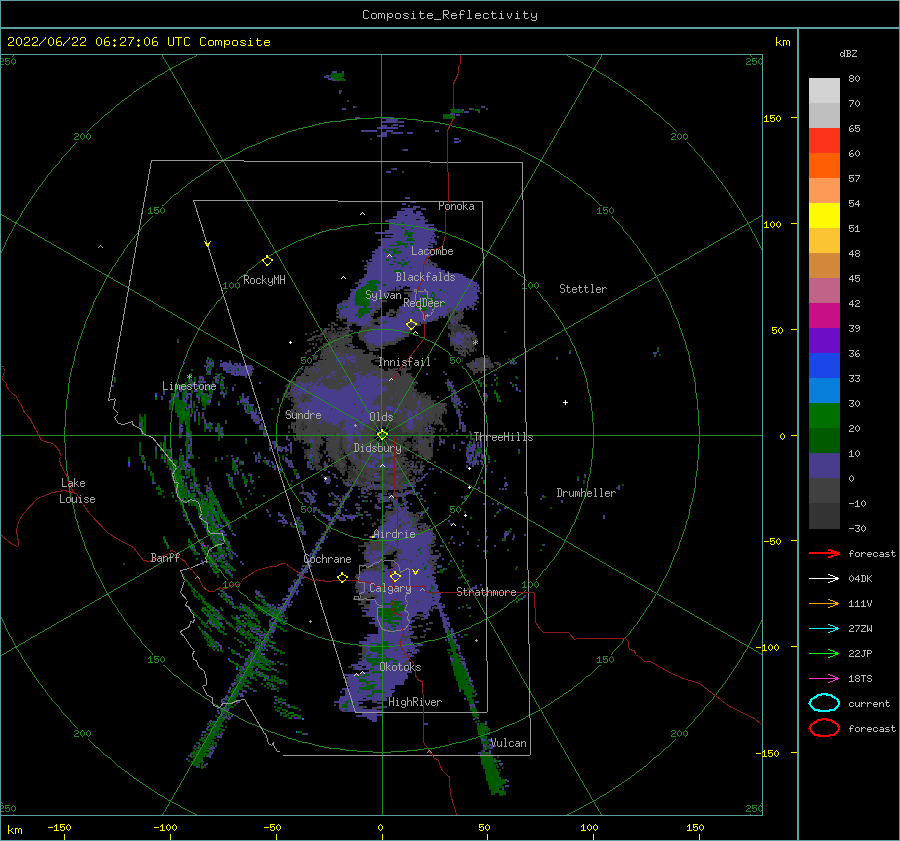
Task: Click the Lake Louise label
Action: 77,491
